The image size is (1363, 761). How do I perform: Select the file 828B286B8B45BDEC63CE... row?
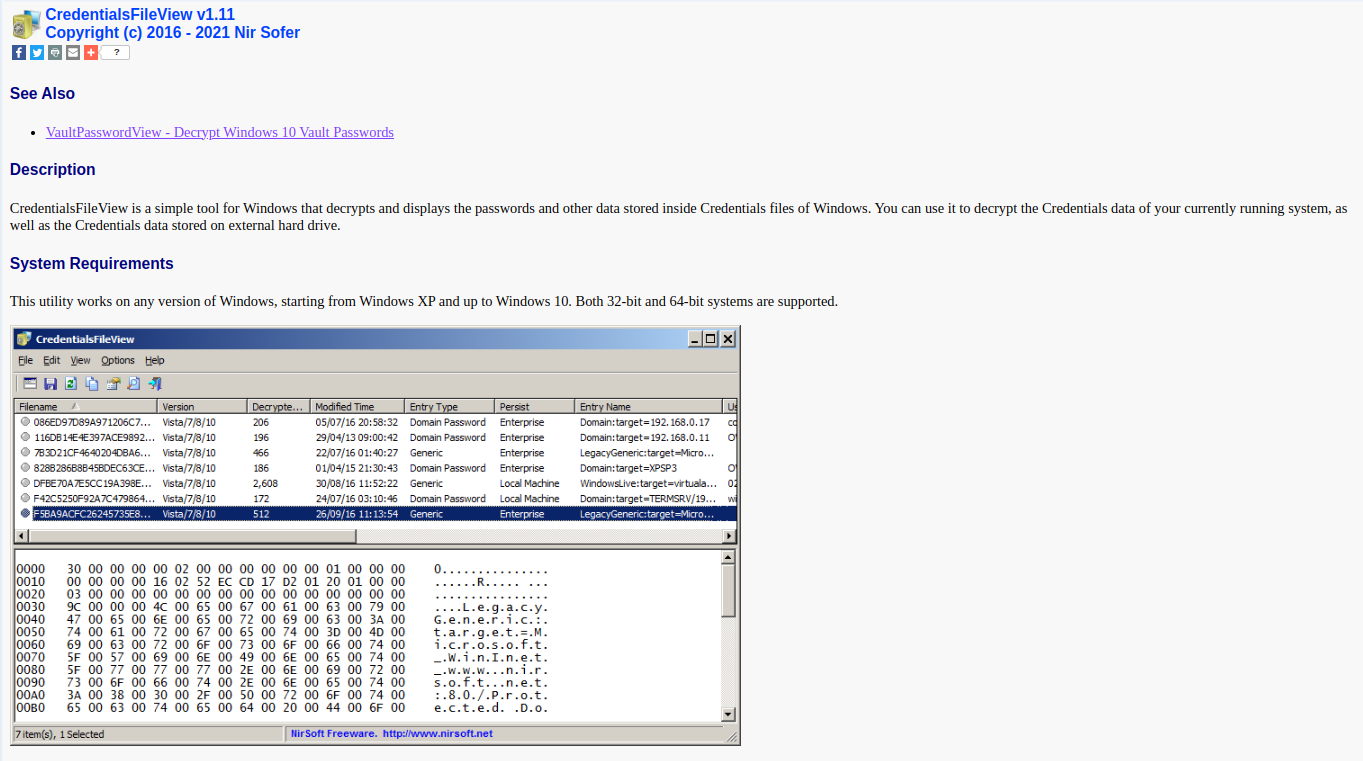(x=376, y=468)
